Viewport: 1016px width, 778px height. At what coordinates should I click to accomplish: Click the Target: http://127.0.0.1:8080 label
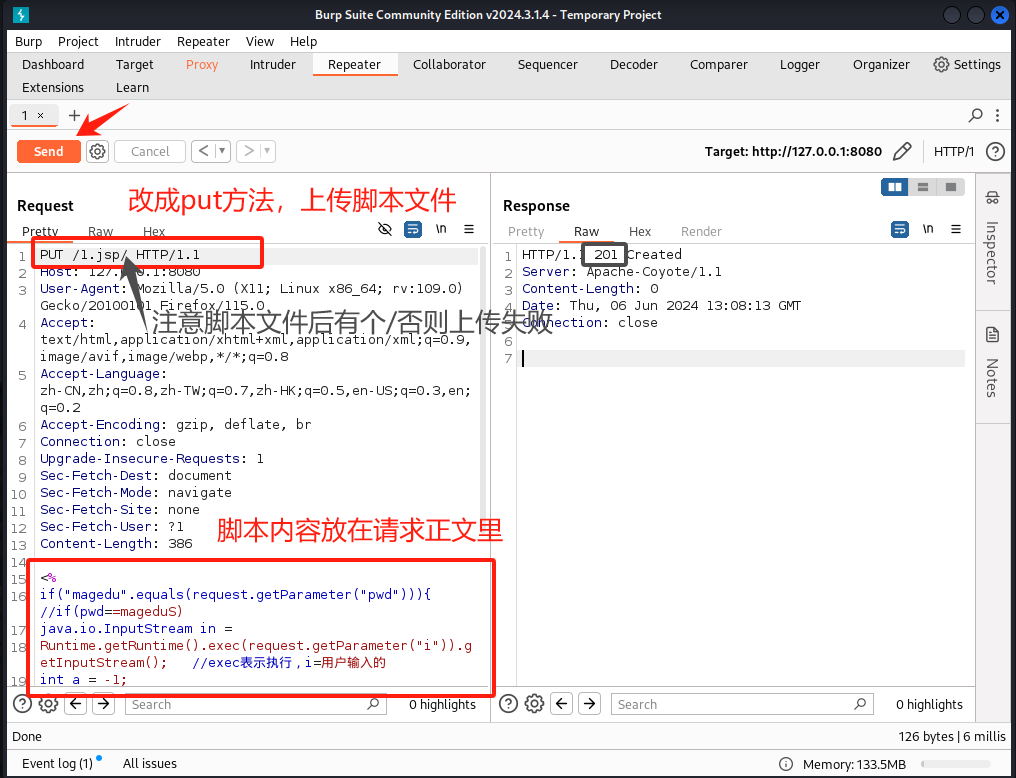[x=793, y=152]
